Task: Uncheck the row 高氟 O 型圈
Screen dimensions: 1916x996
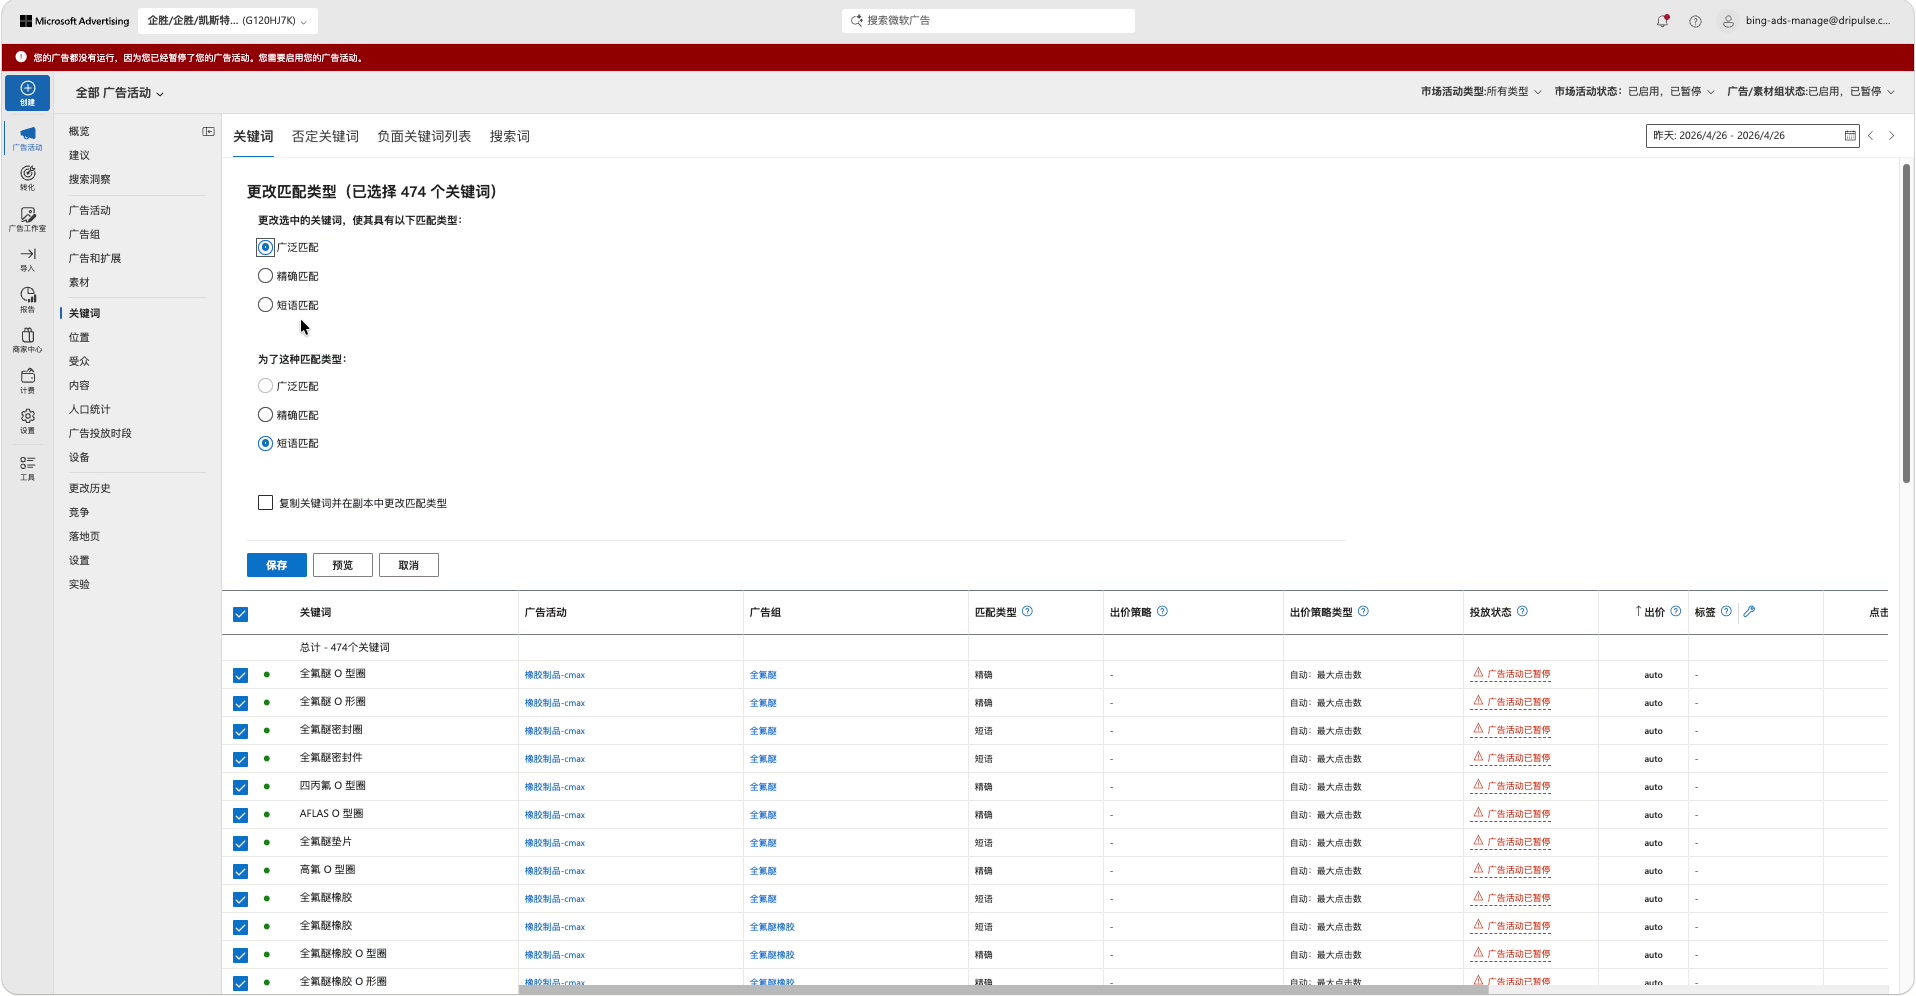Action: point(240,871)
